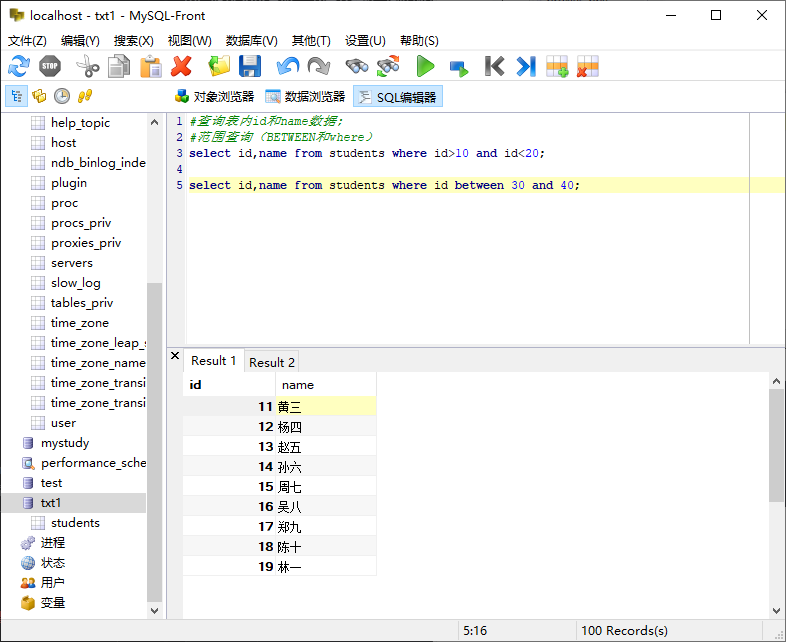Click the id column header
Viewport: 786px width, 642px height.
tap(229, 385)
